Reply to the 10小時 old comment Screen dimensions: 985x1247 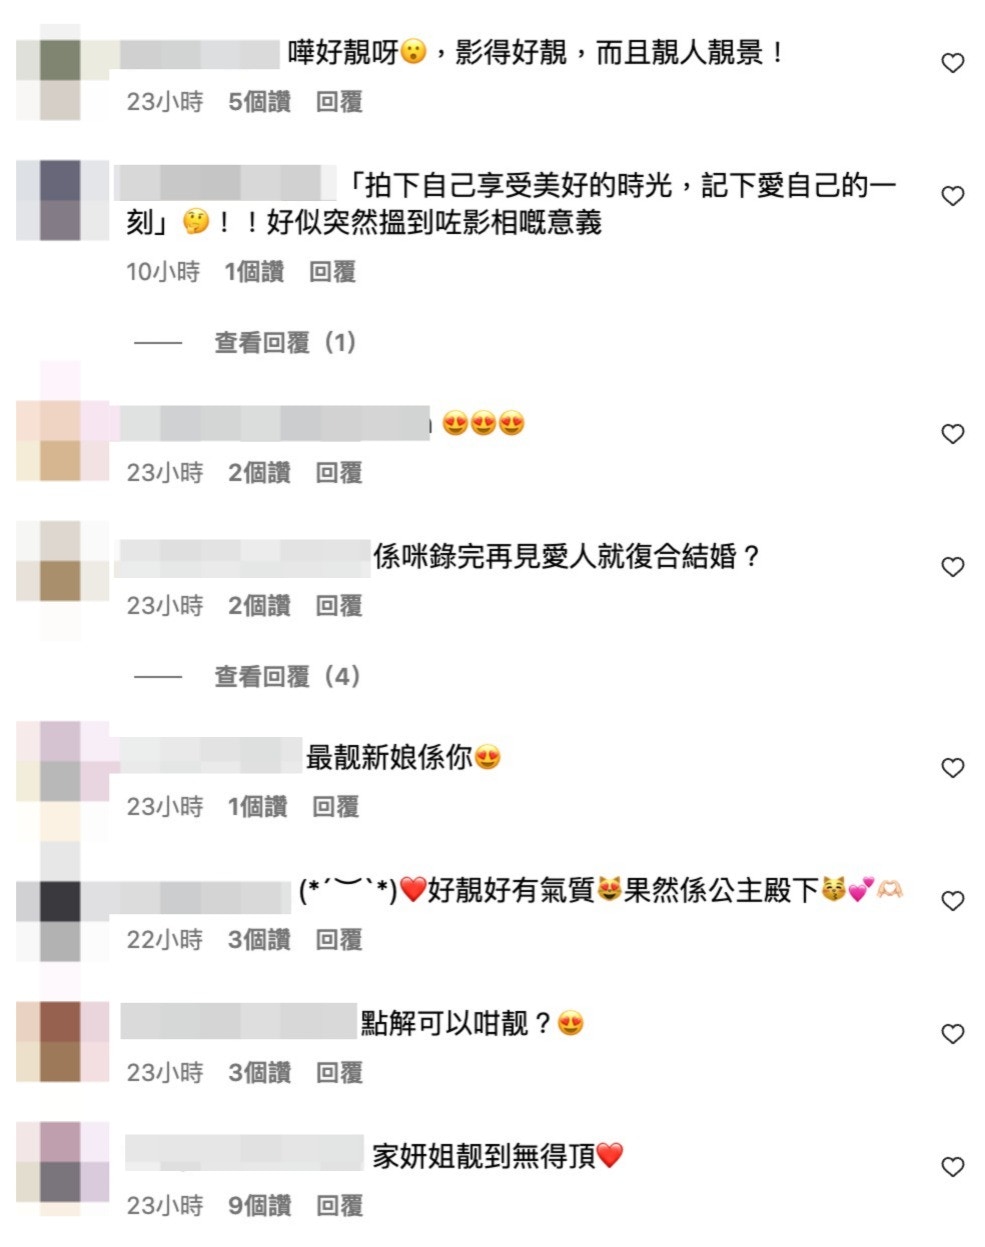tap(332, 272)
